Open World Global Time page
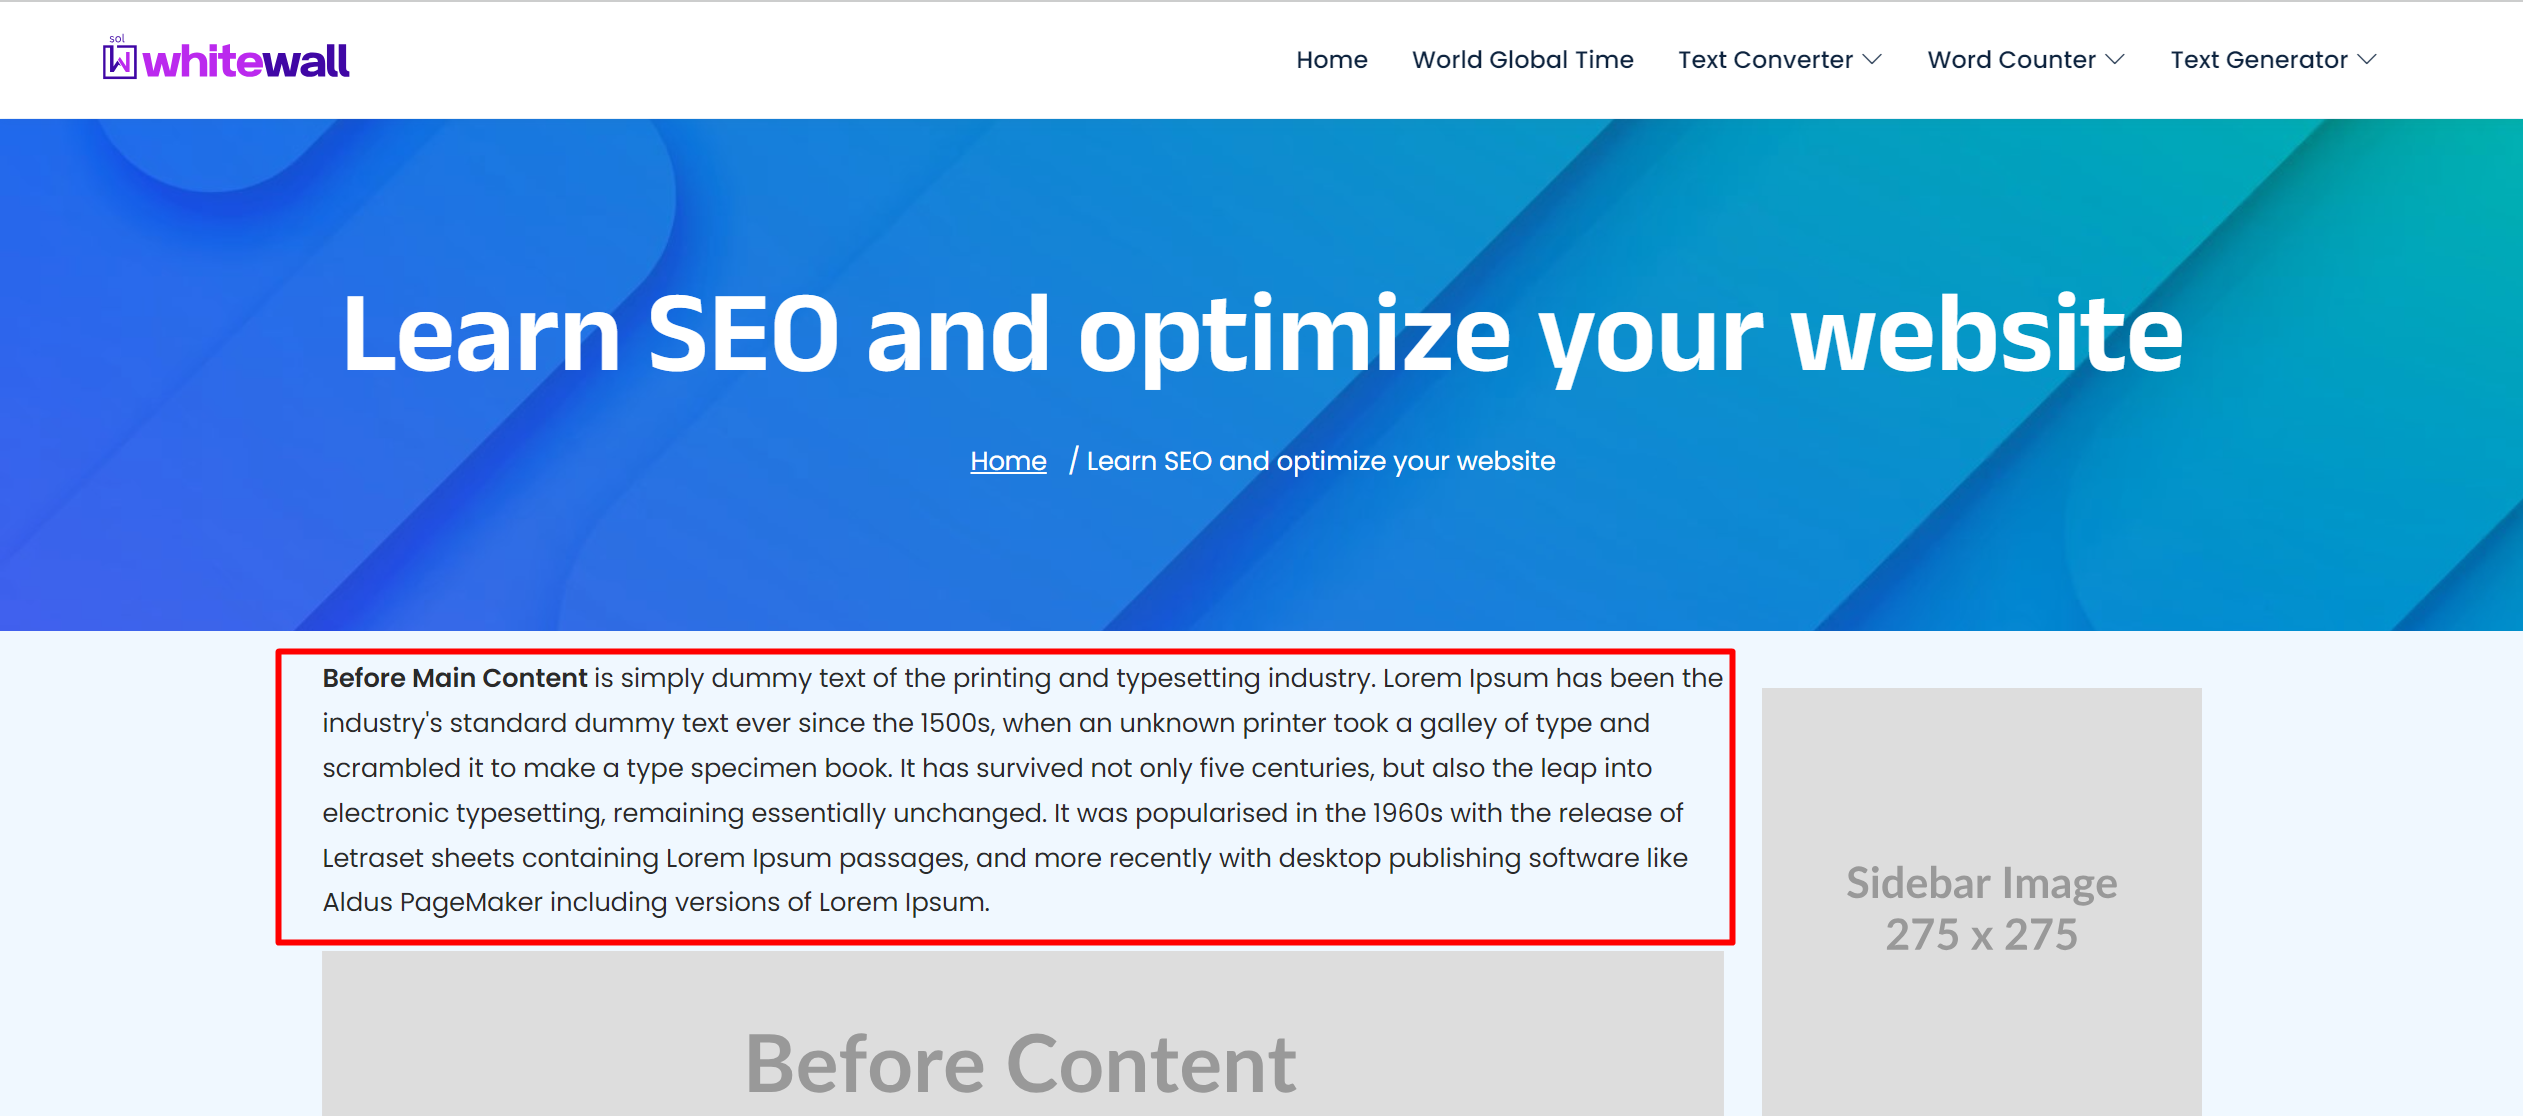 [x=1522, y=60]
